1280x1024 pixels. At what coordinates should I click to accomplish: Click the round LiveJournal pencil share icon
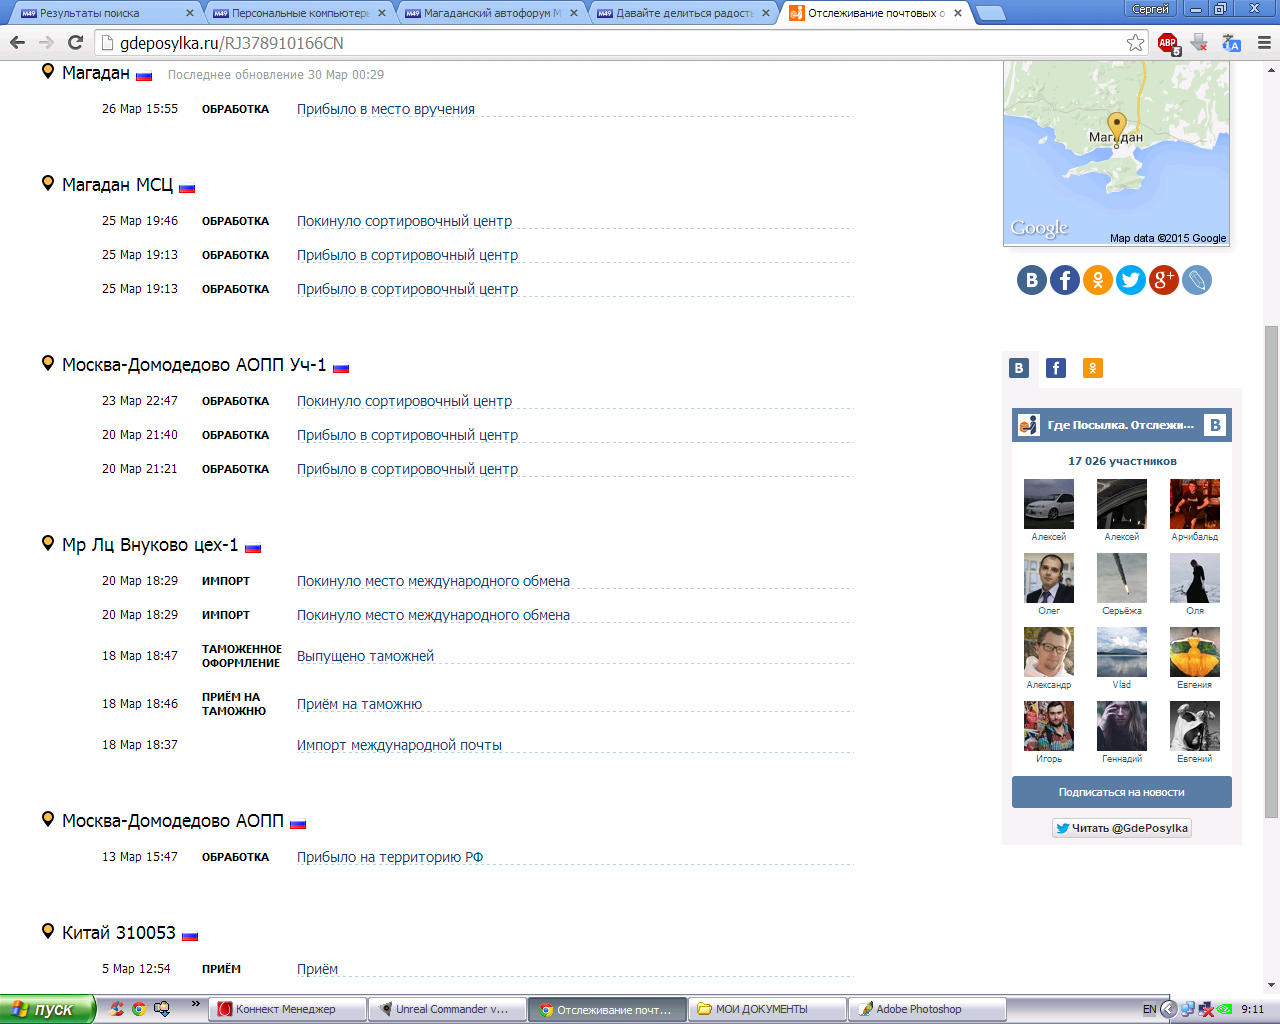point(1197,280)
